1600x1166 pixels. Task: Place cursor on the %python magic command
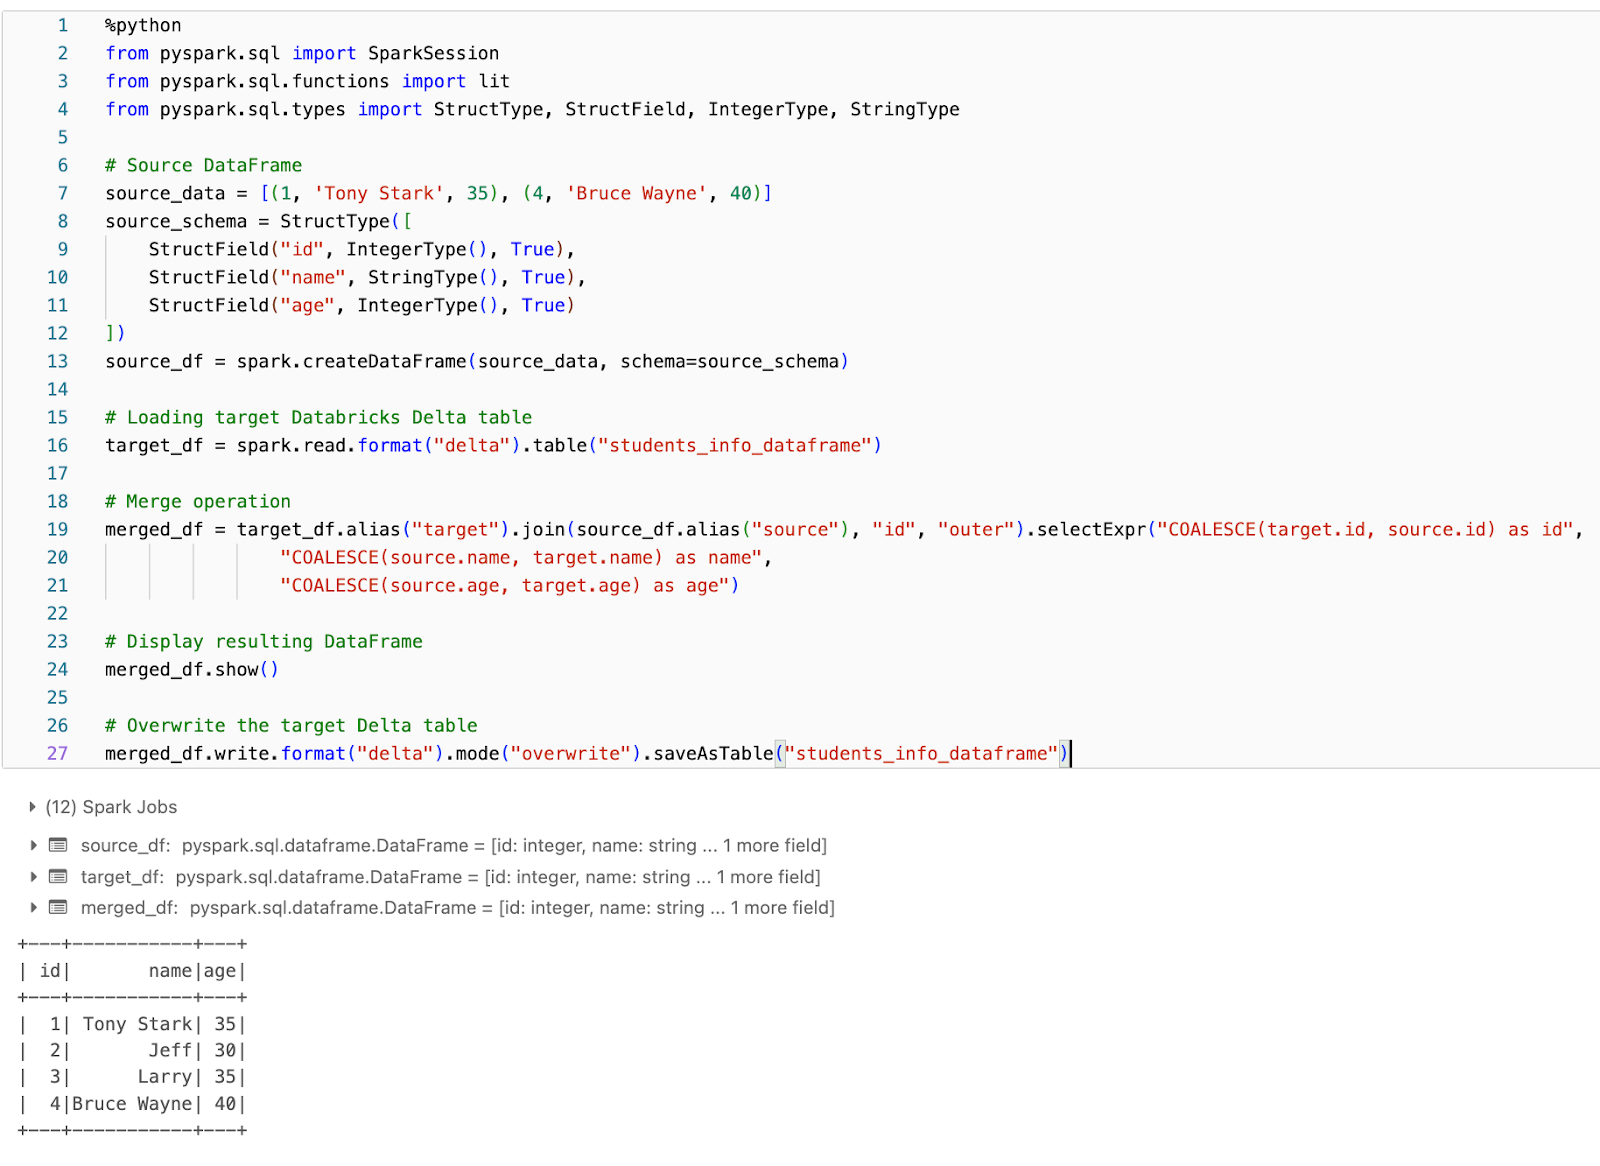(141, 25)
